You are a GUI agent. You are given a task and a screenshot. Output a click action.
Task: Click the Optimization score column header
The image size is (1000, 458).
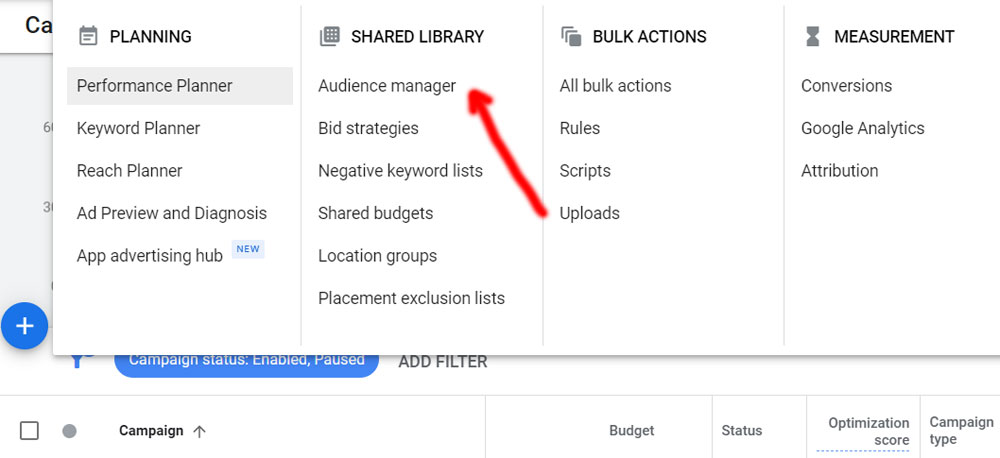pyautogui.click(x=863, y=432)
